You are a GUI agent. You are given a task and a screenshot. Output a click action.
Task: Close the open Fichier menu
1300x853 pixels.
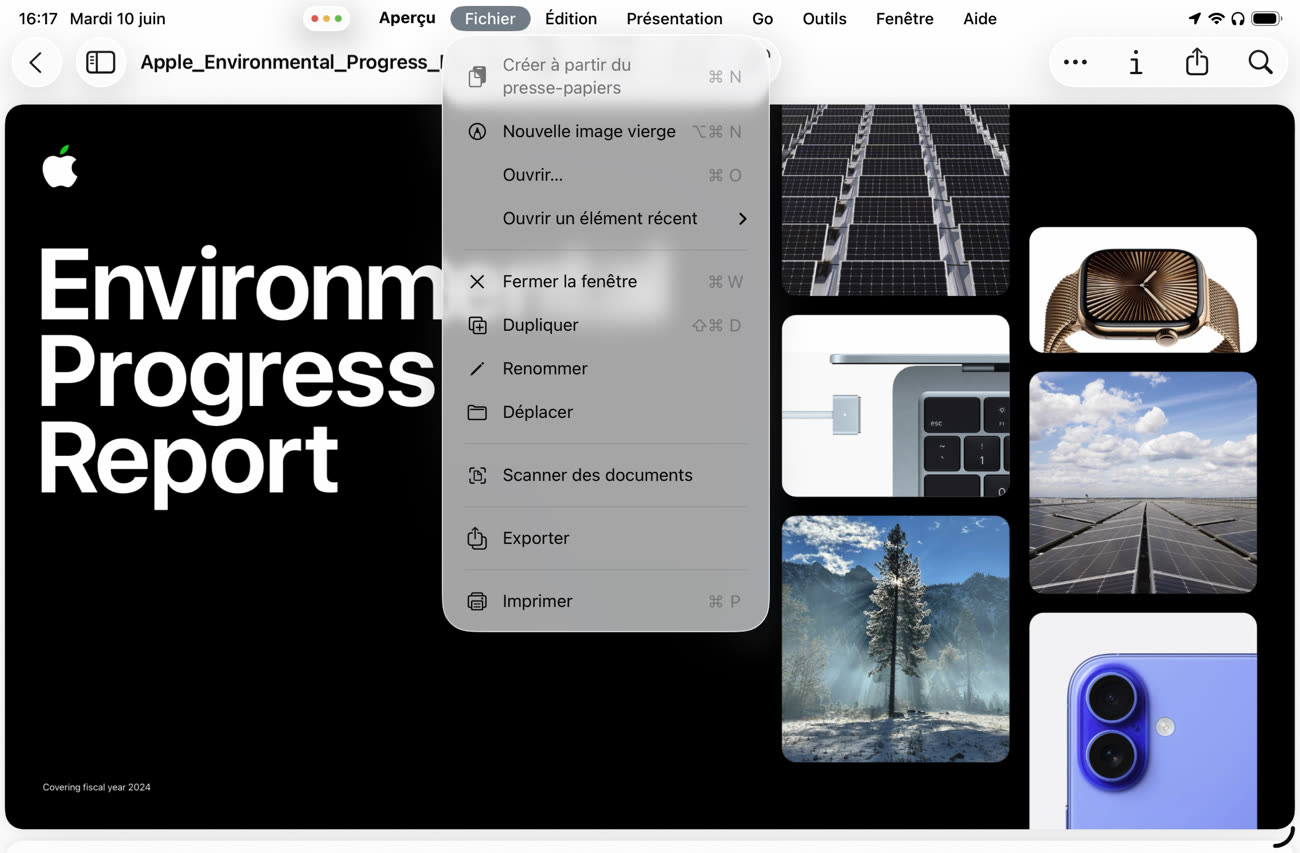[490, 18]
